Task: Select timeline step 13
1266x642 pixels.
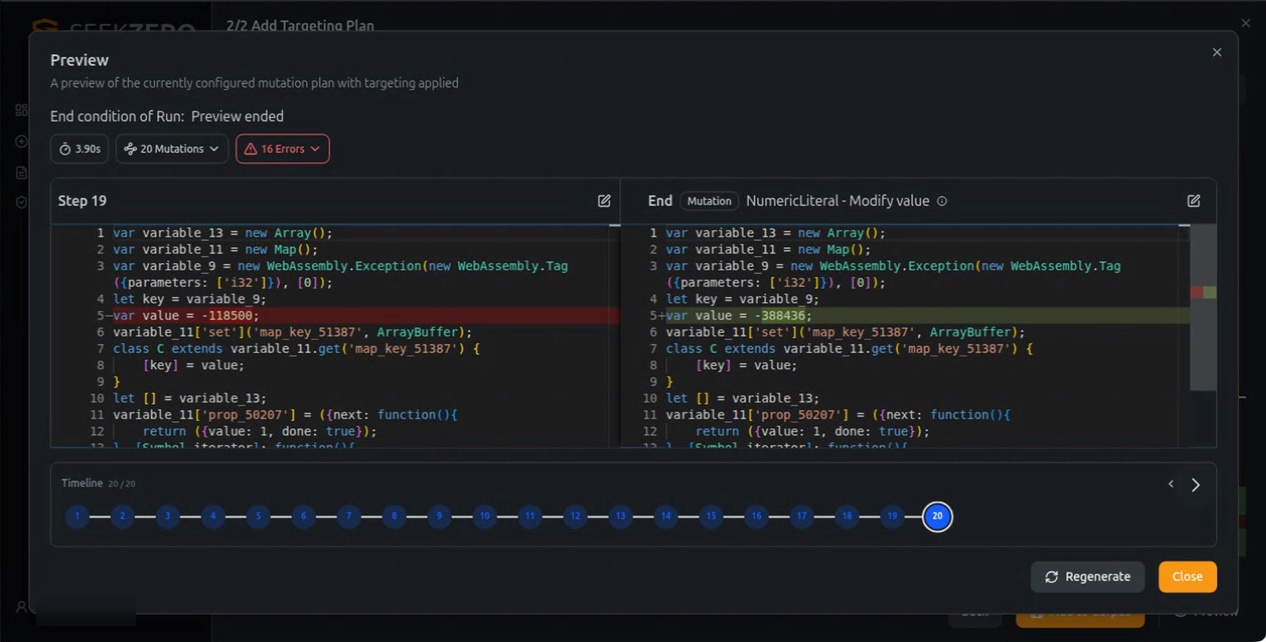Action: point(620,517)
